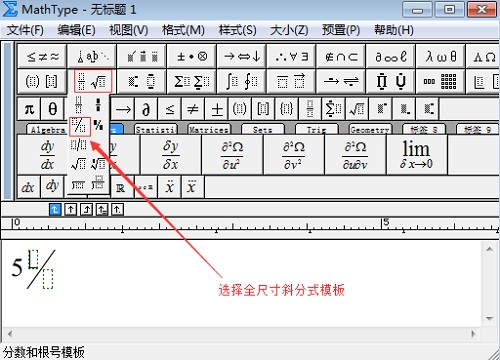Switch to the Geometry tab

tap(370, 129)
